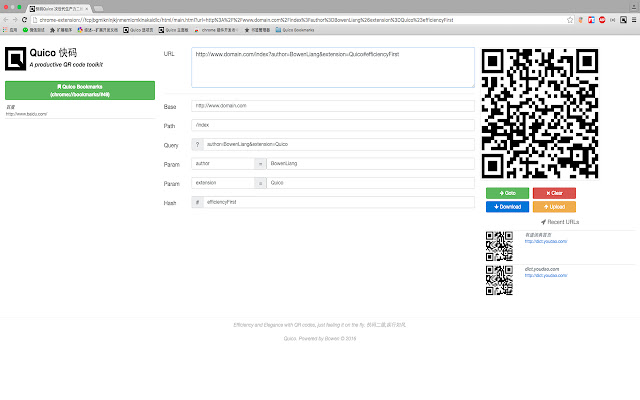Open the star-icon bookmark in bookmarks bar

tap(257, 30)
